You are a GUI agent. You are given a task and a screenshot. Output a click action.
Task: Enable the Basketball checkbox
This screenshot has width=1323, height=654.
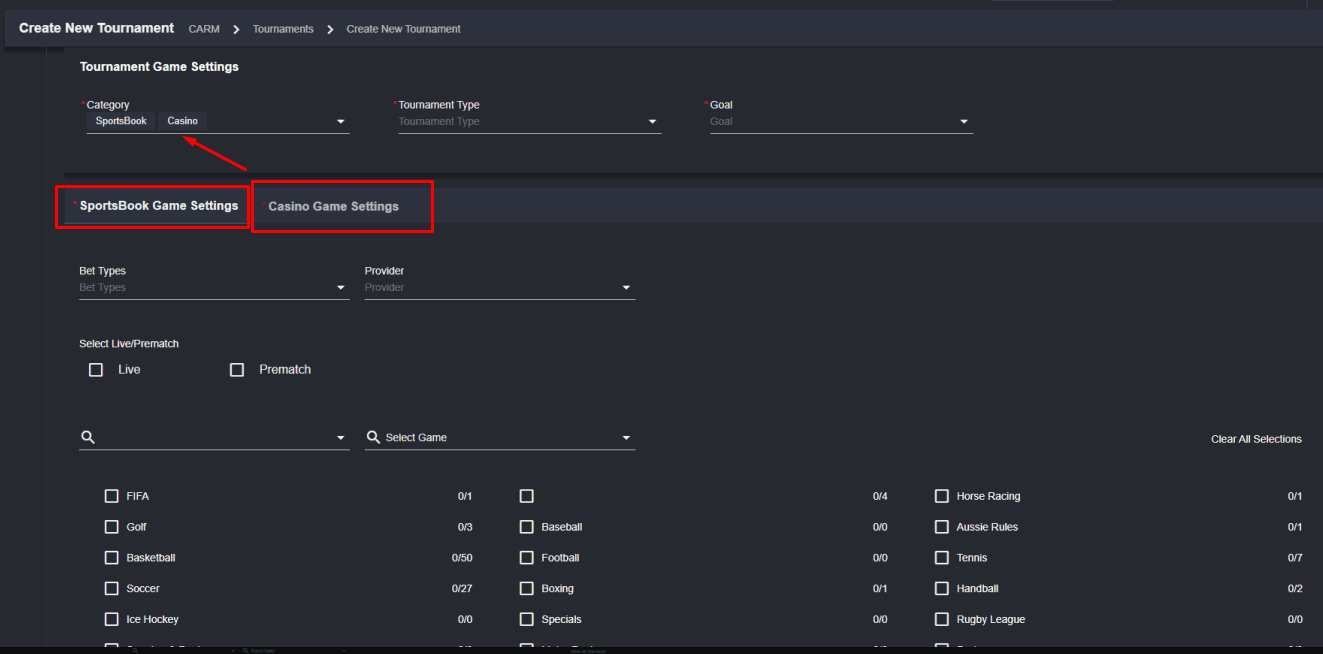pyautogui.click(x=112, y=558)
